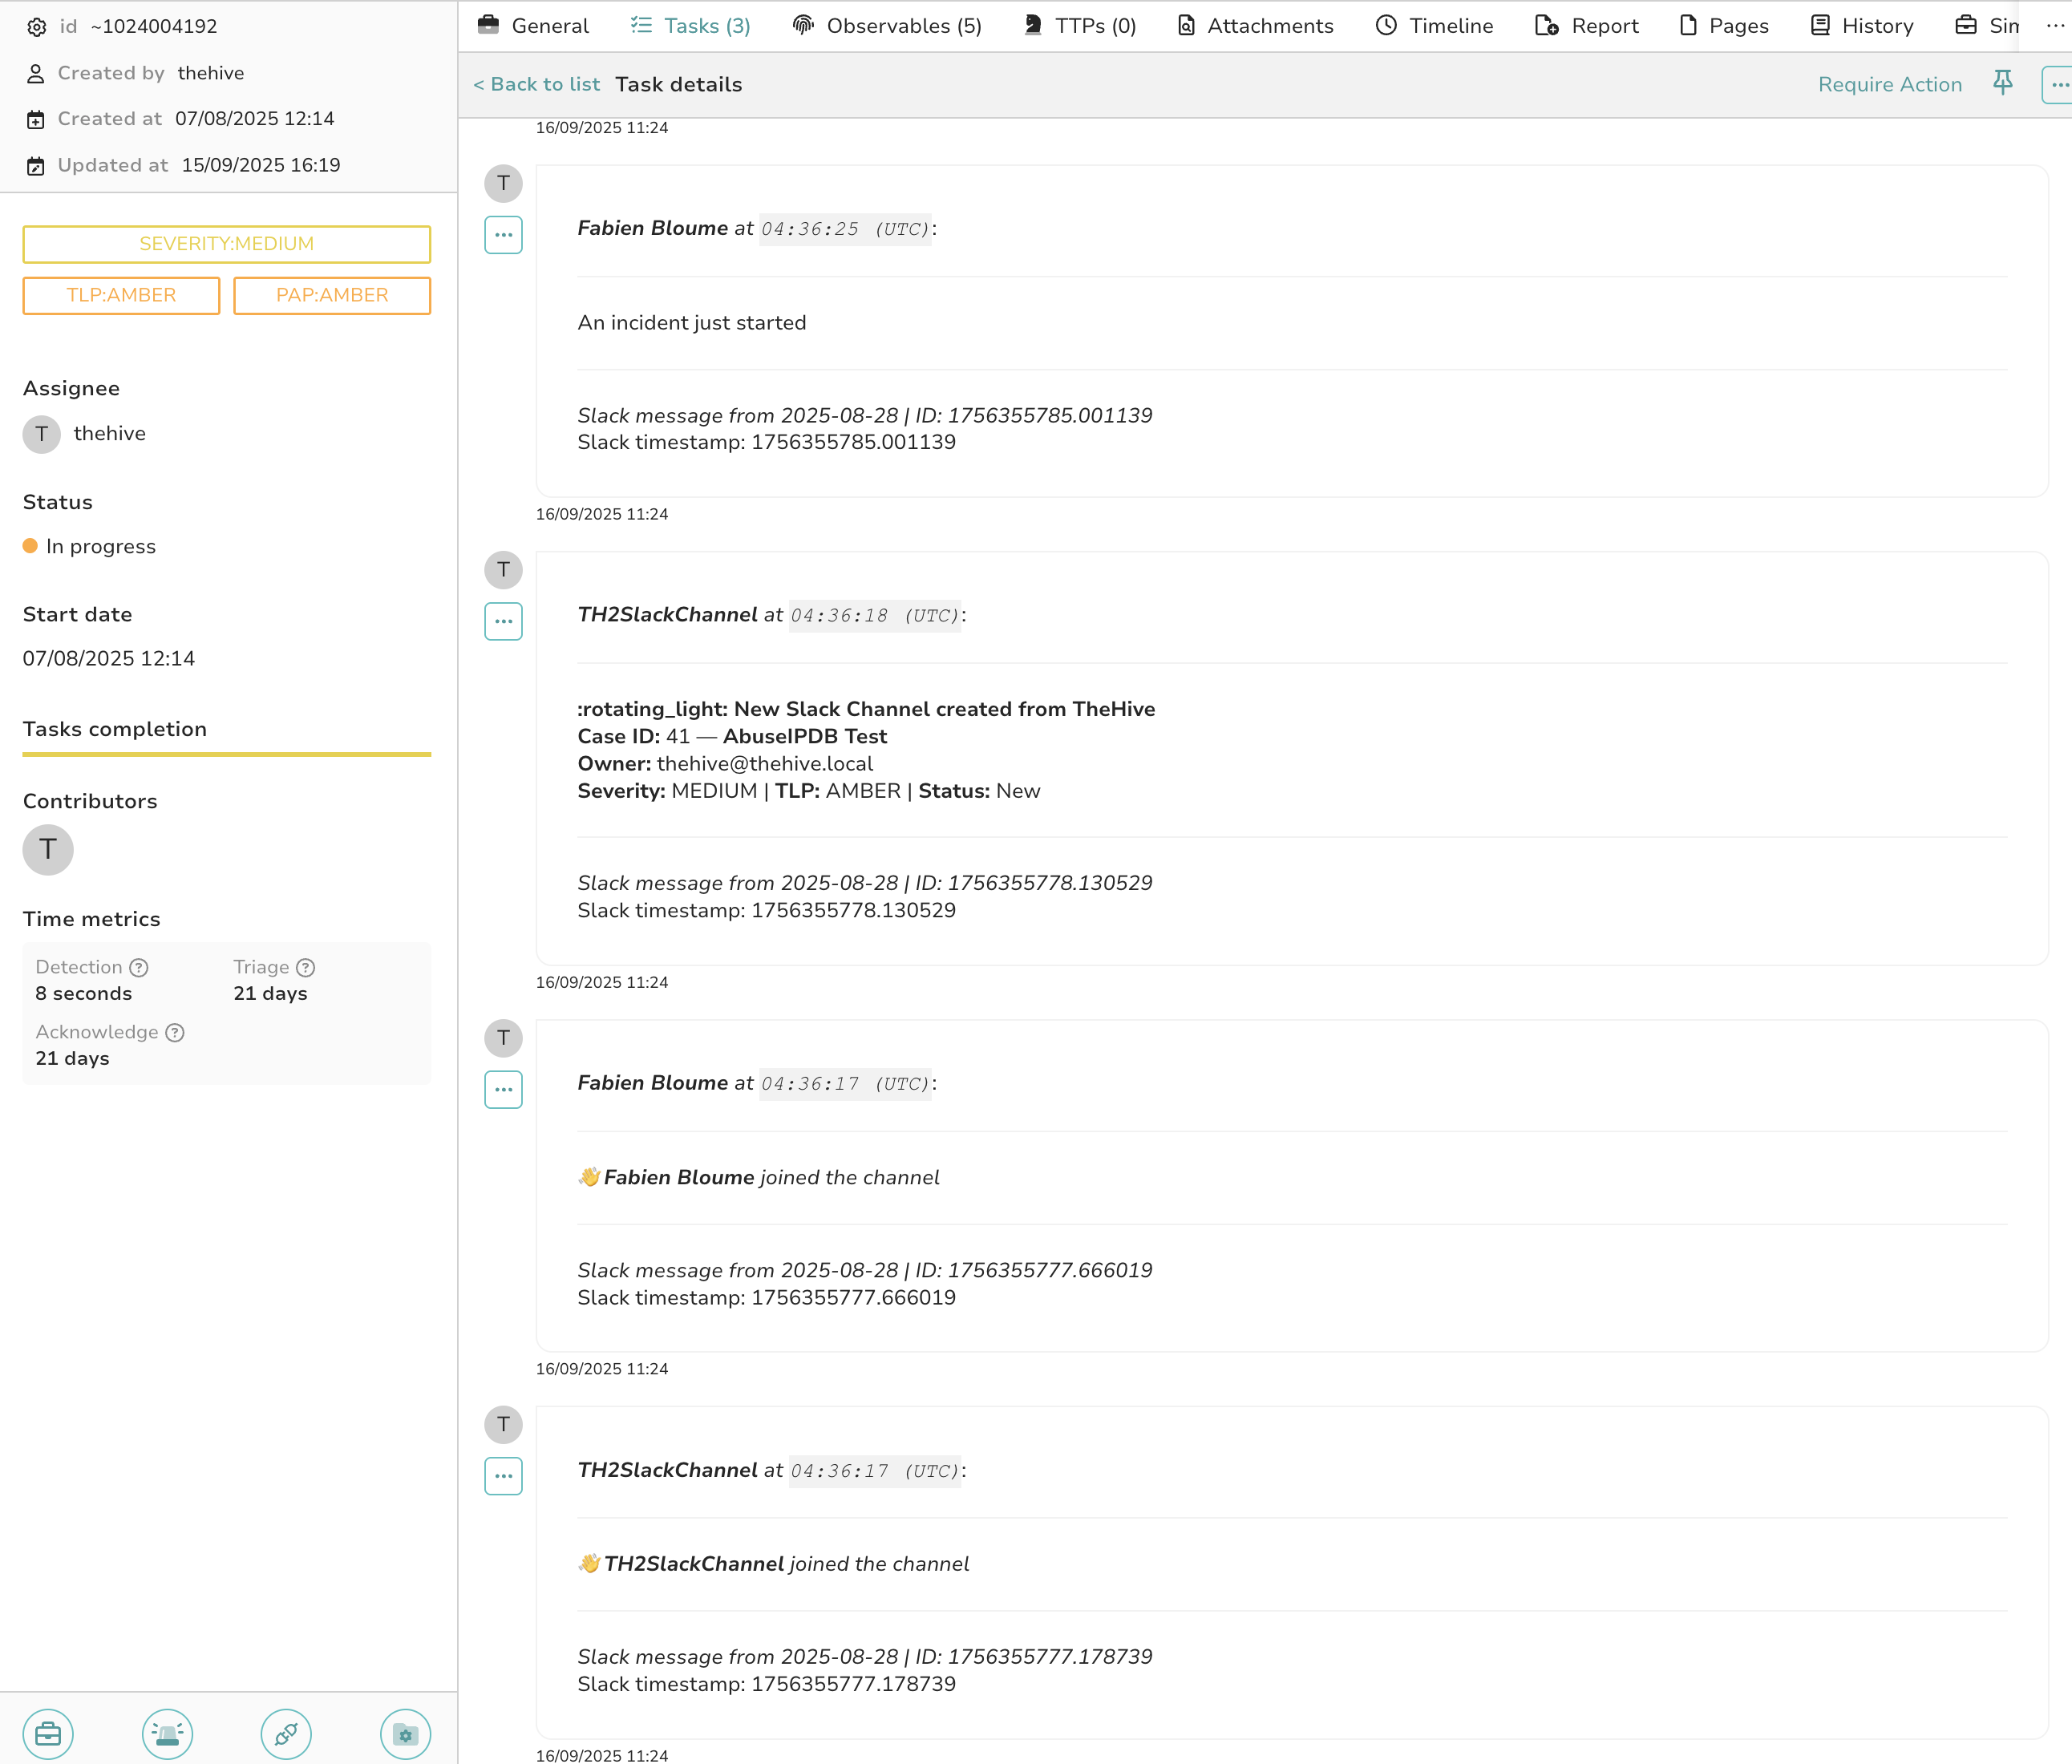The image size is (2072, 1764).
Task: Pin the Task details view
Action: (2003, 84)
